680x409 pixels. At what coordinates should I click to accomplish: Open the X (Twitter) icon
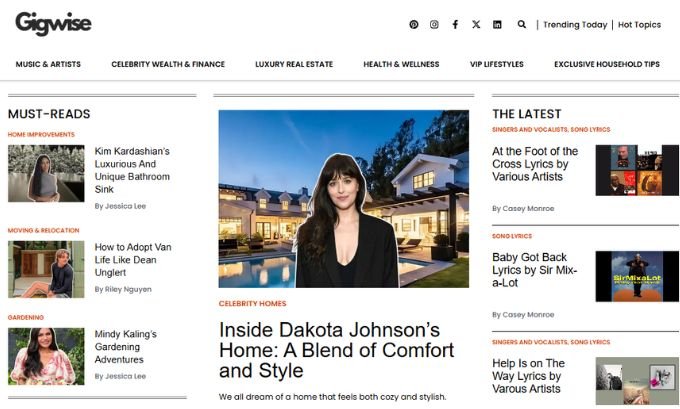click(476, 24)
